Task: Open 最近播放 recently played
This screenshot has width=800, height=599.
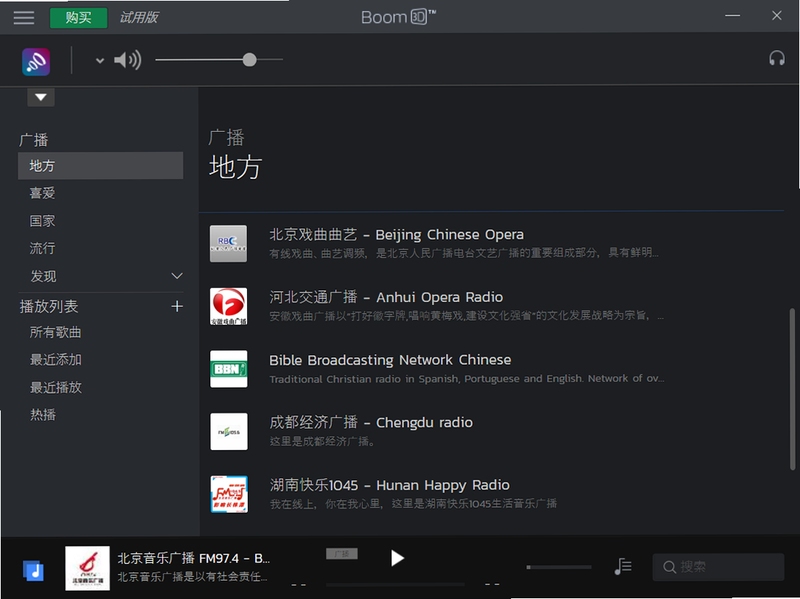Action: pyautogui.click(x=55, y=387)
